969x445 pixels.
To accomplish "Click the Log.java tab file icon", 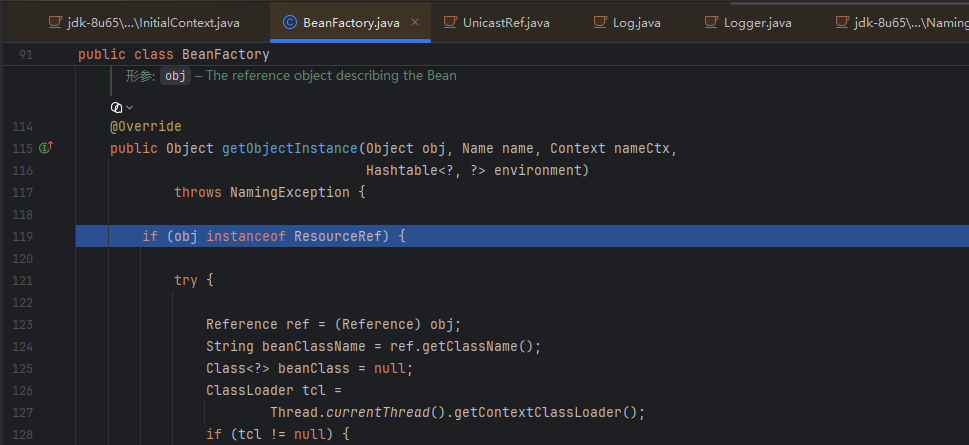I will pyautogui.click(x=600, y=22).
